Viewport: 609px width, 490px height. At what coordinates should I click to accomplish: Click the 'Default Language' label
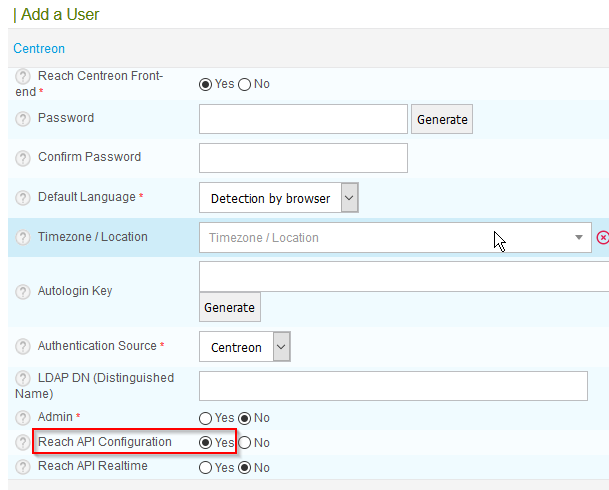[x=87, y=197]
